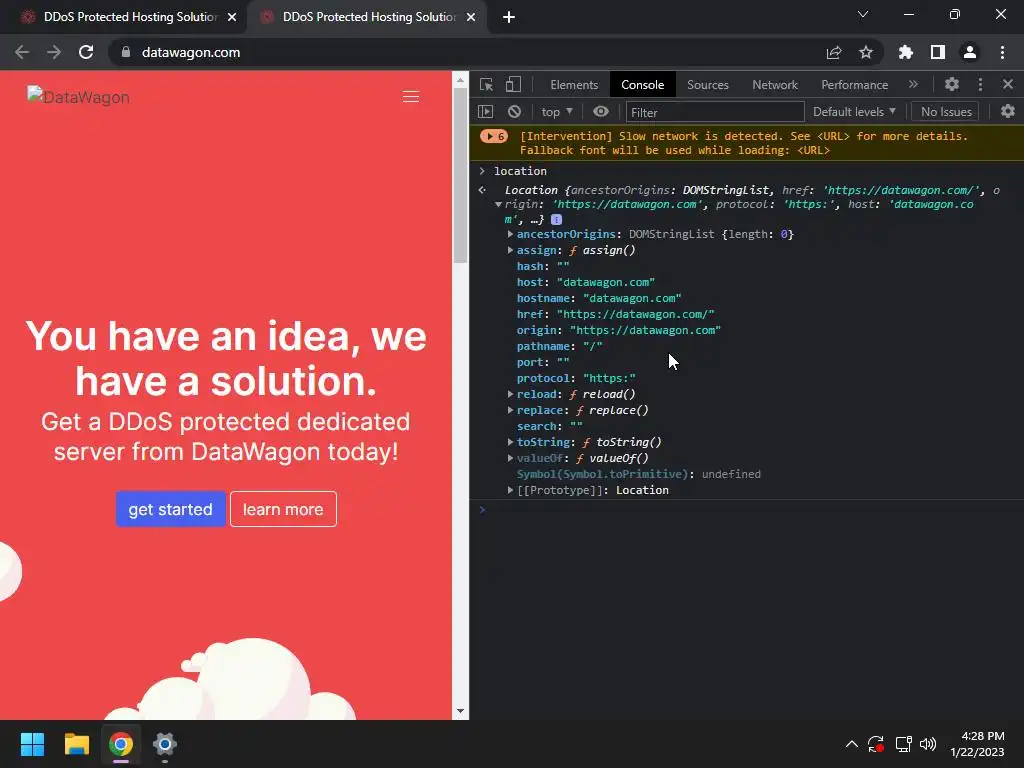Click the DataWagon logo
Image resolution: width=1024 pixels, height=768 pixels.
coord(78,97)
